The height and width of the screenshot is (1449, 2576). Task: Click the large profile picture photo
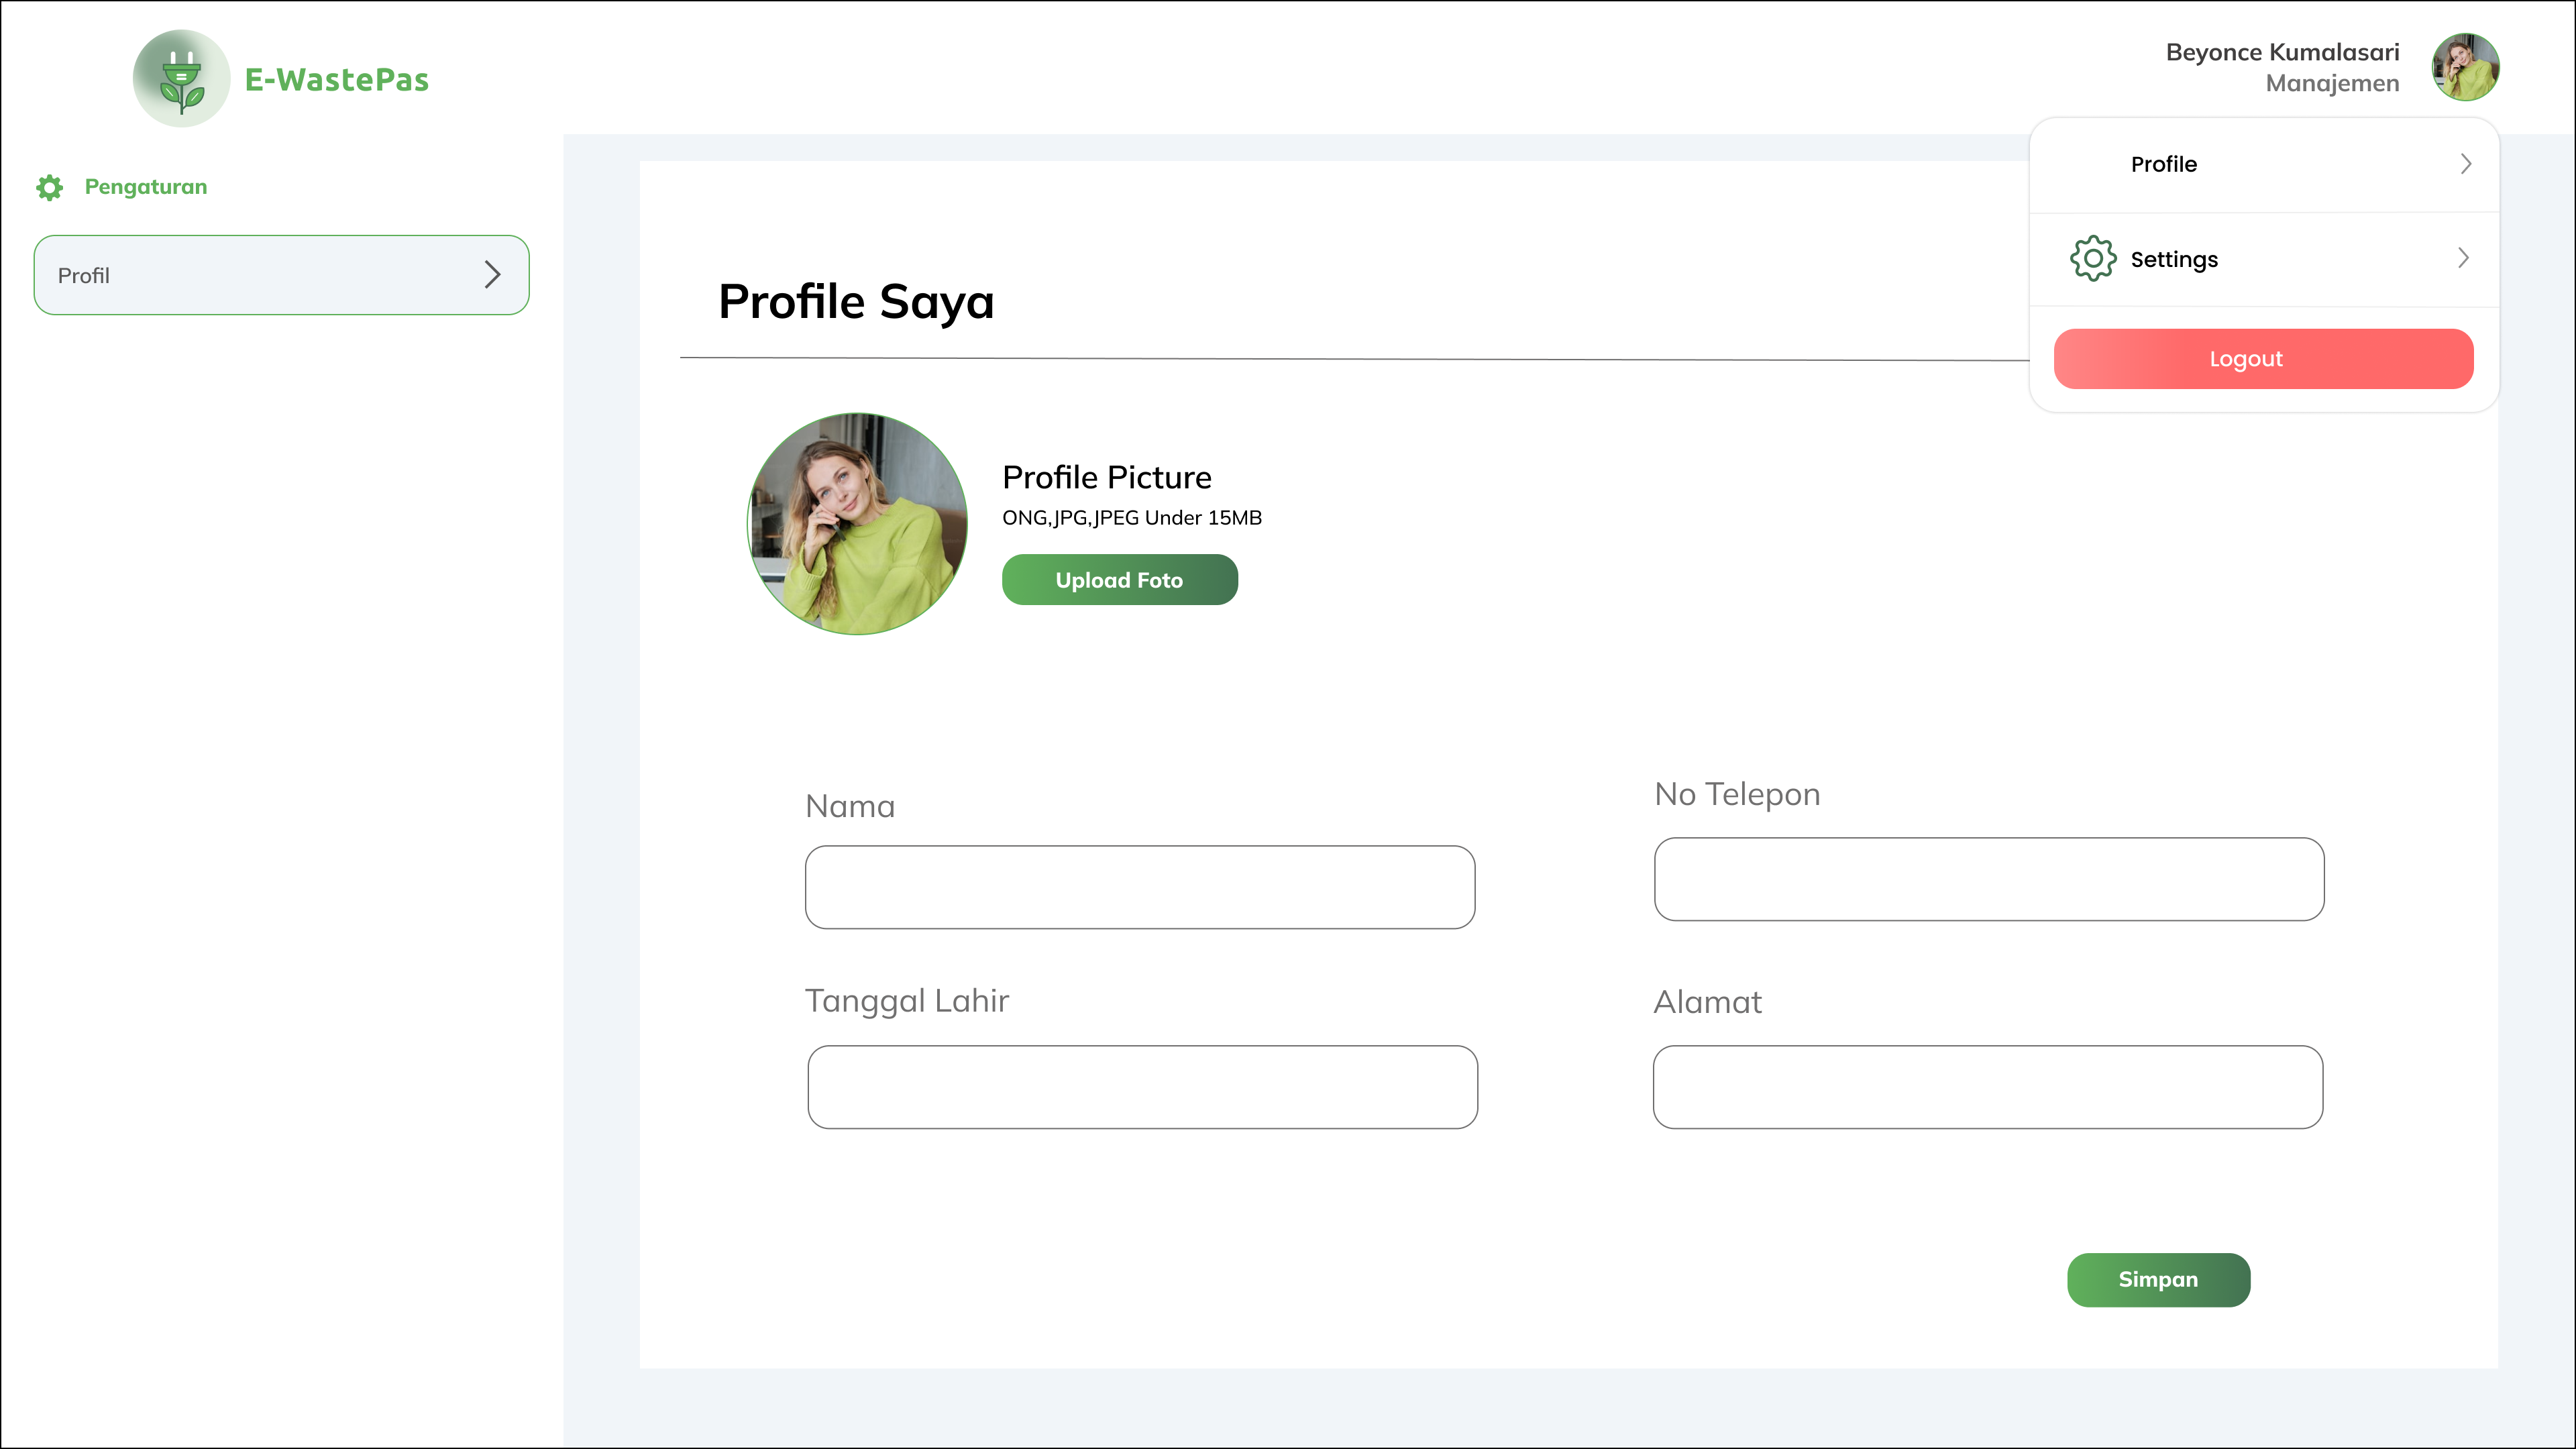(x=857, y=524)
